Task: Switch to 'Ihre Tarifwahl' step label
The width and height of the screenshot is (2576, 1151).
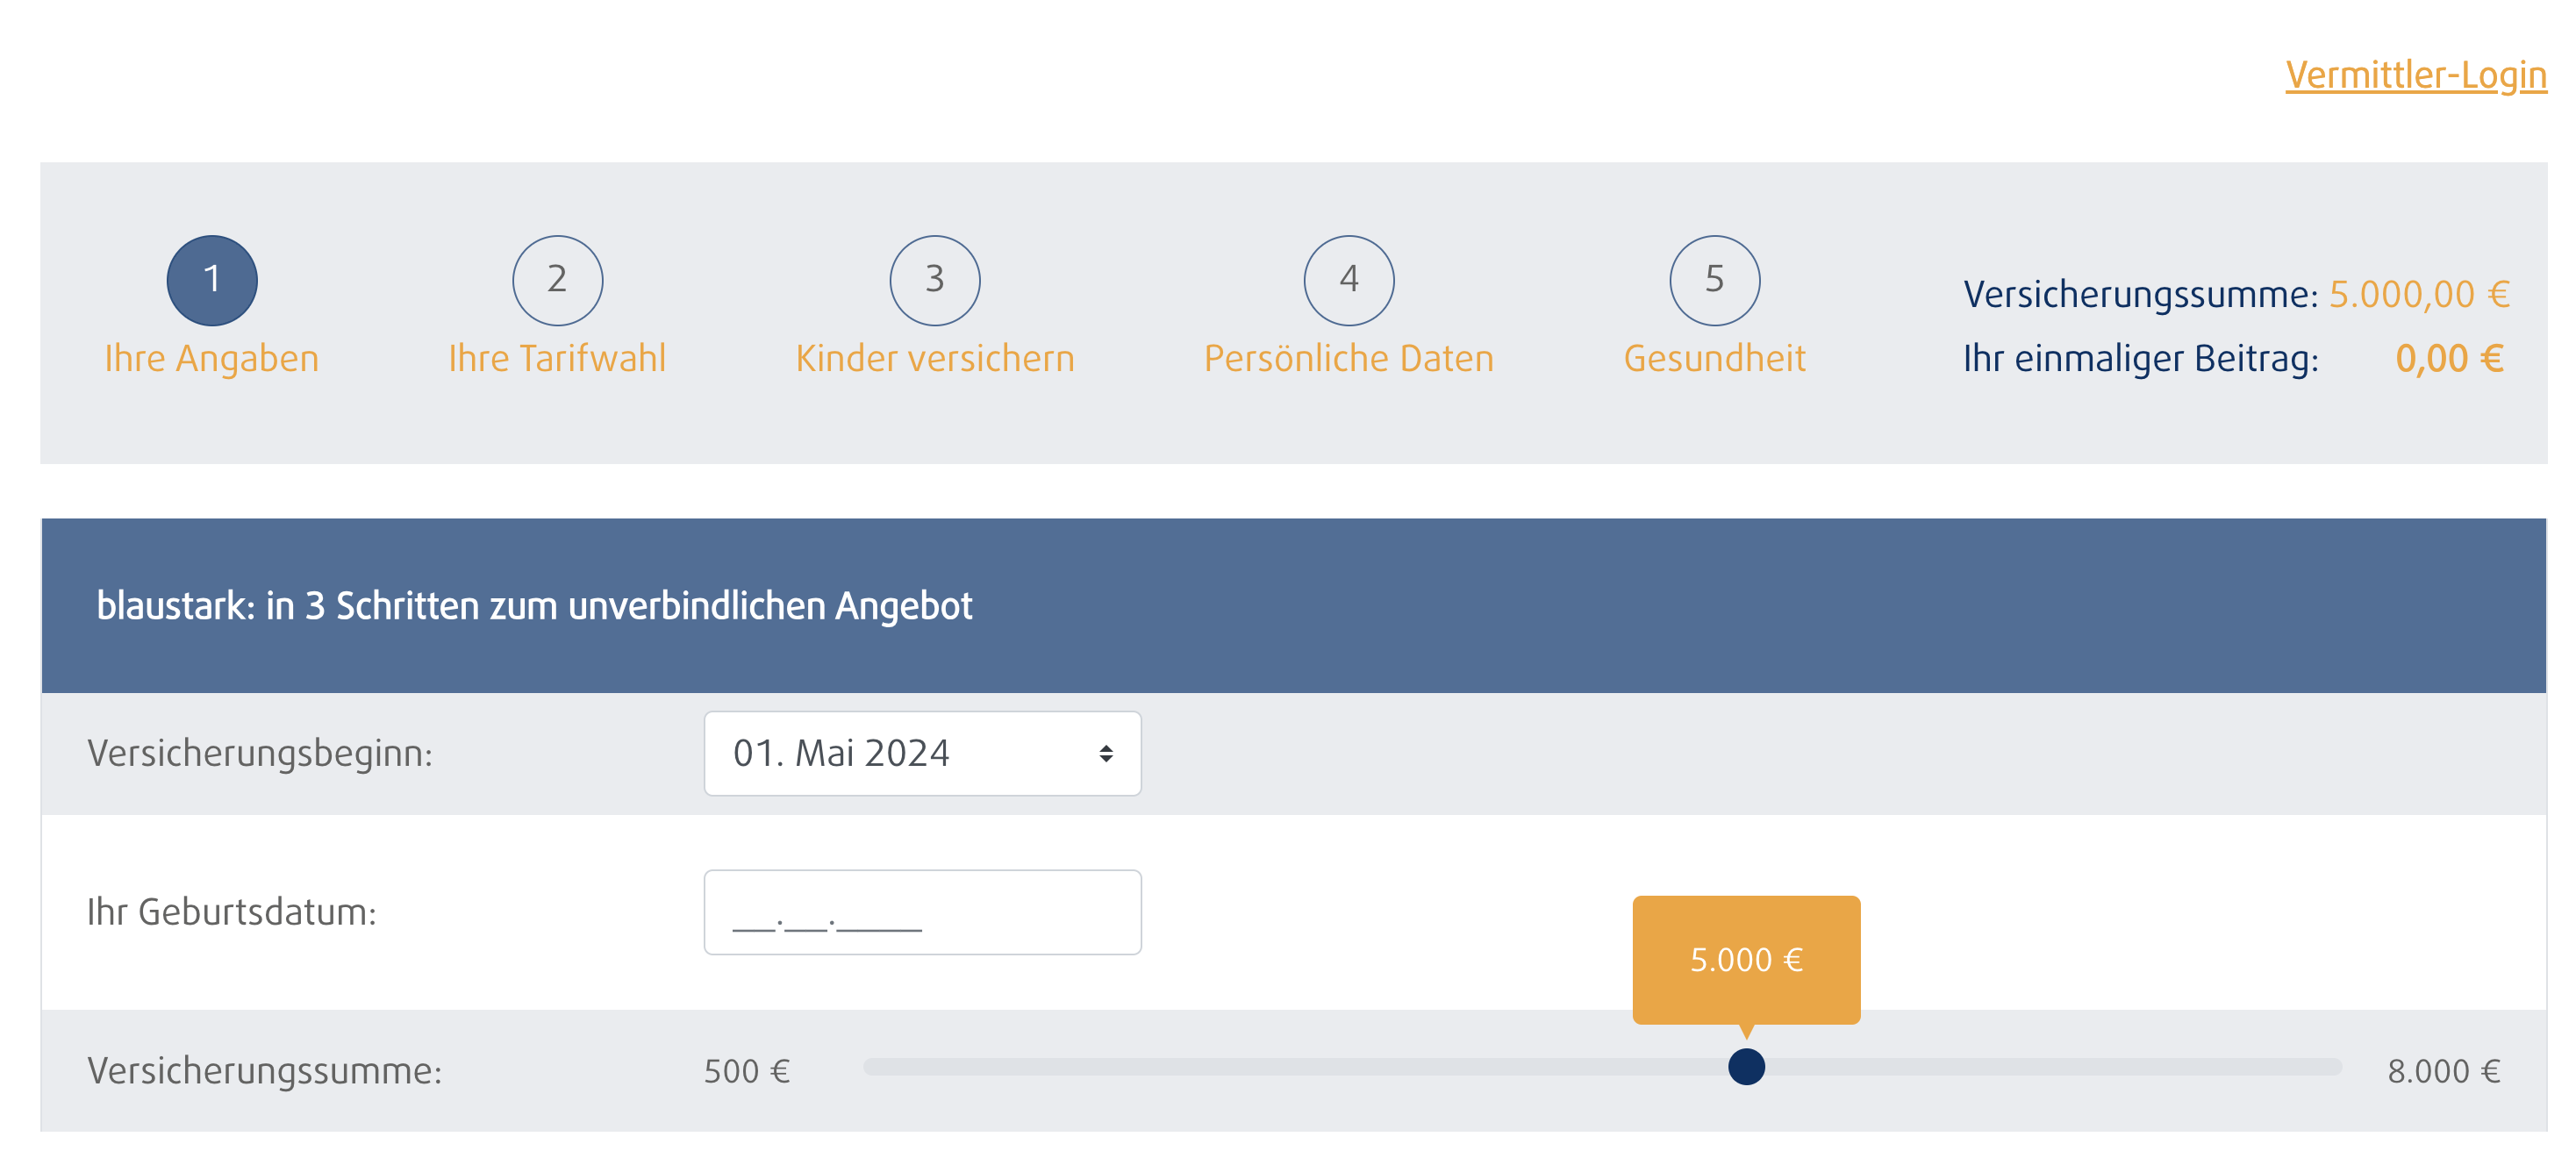Action: (557, 358)
